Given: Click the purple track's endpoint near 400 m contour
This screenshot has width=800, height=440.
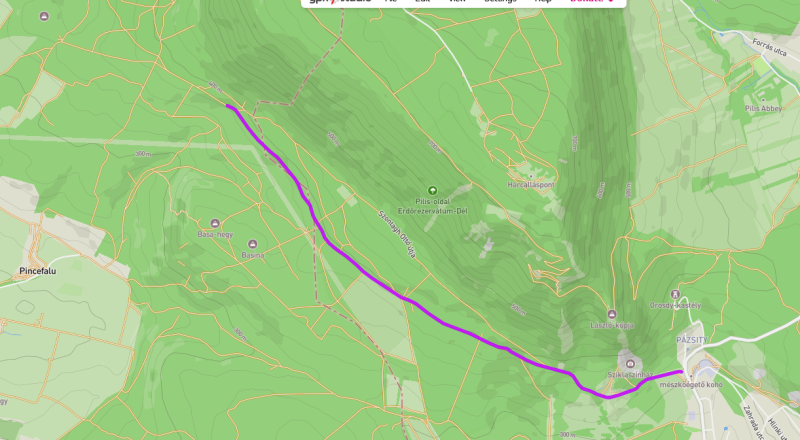Looking at the screenshot, I should (x=227, y=106).
